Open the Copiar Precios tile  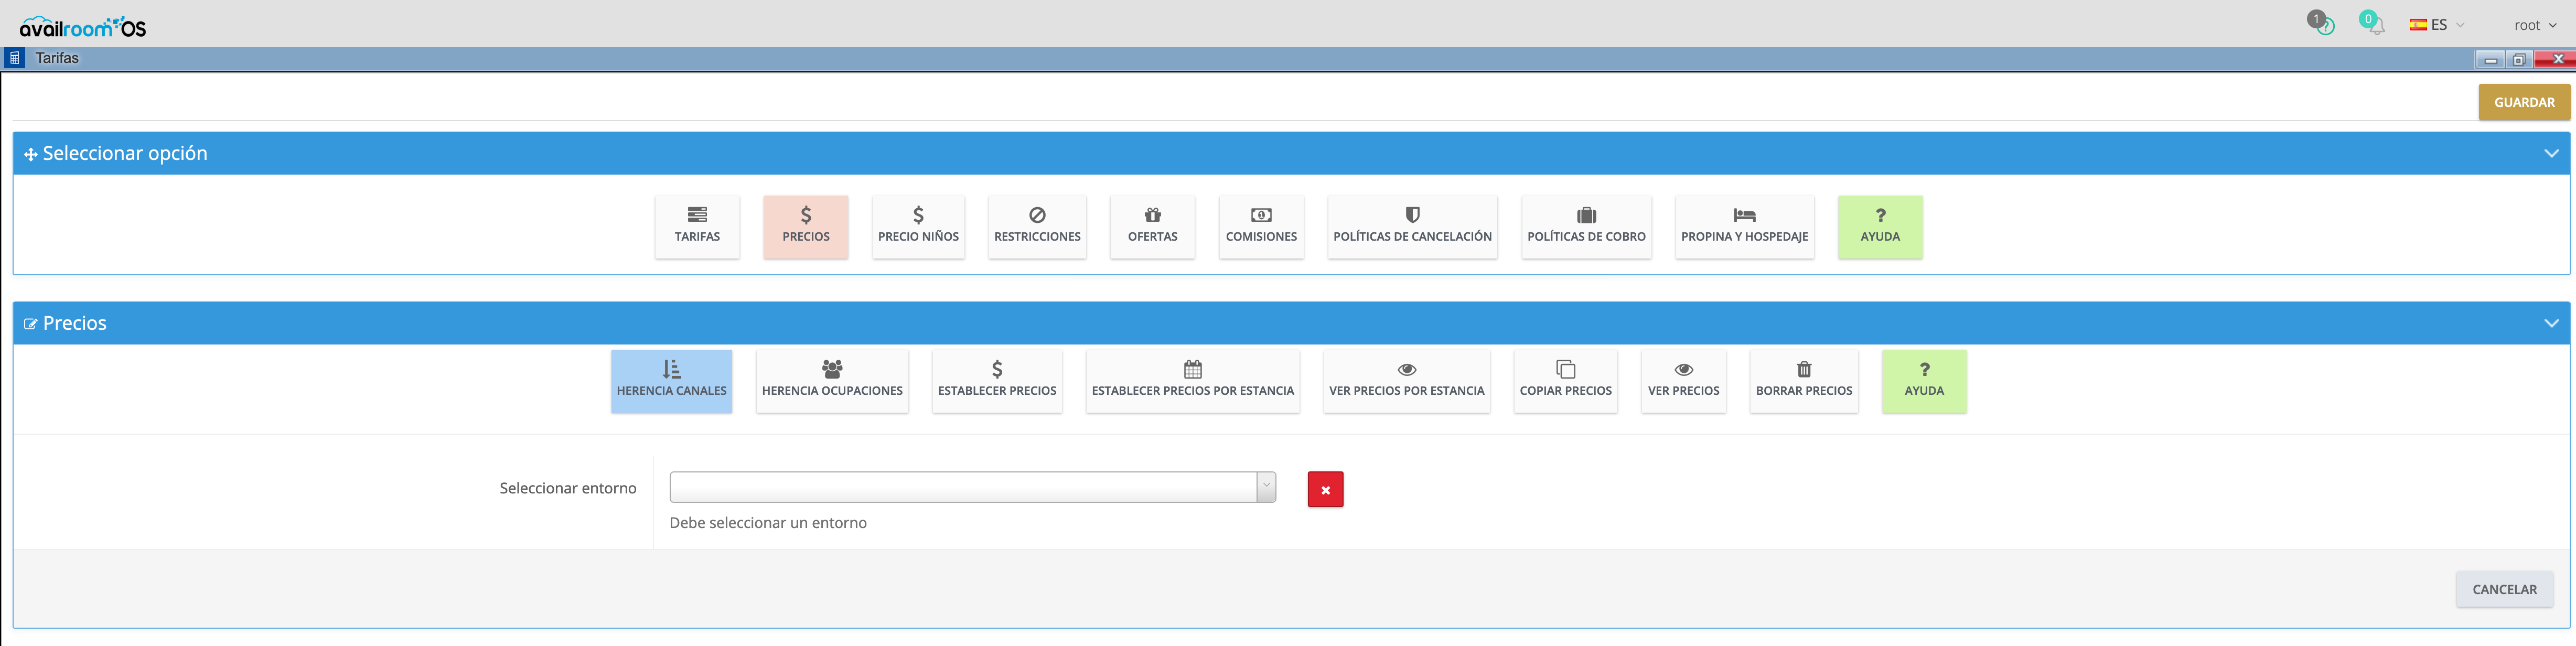tap(1565, 380)
